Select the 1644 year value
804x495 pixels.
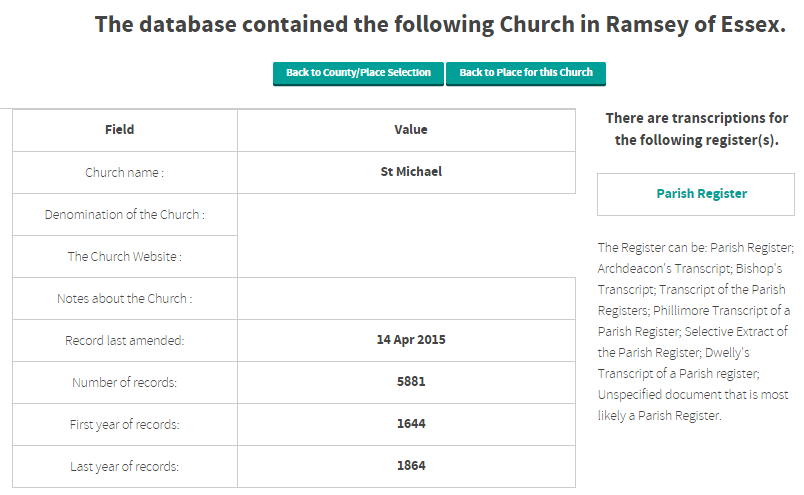pyautogui.click(x=411, y=424)
